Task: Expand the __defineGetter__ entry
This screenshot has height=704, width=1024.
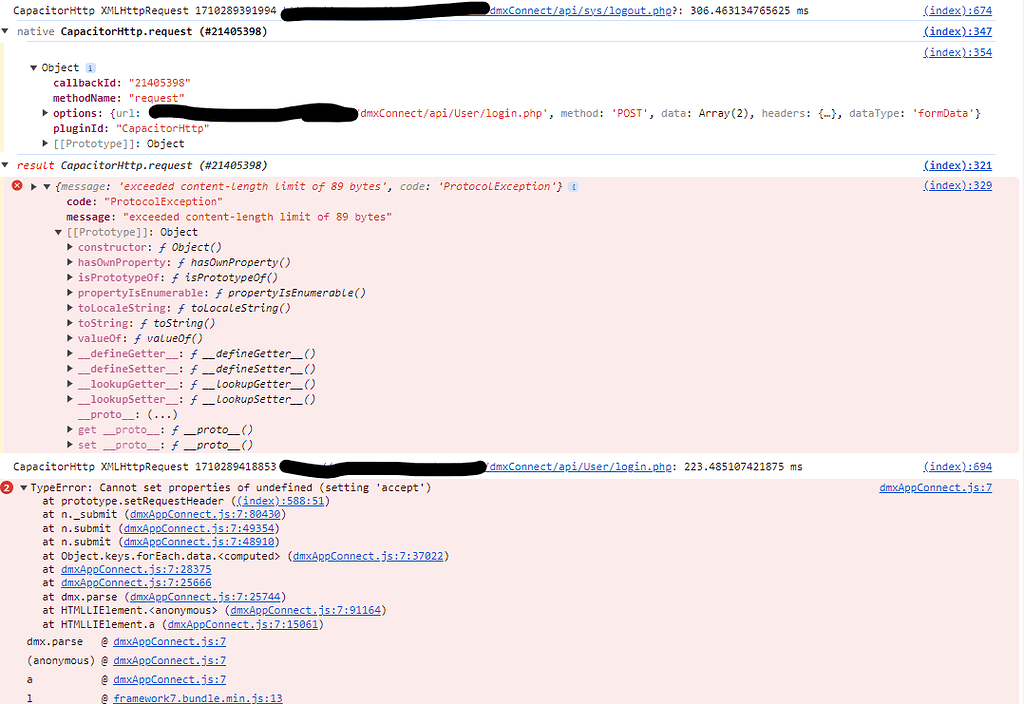Action: point(70,354)
